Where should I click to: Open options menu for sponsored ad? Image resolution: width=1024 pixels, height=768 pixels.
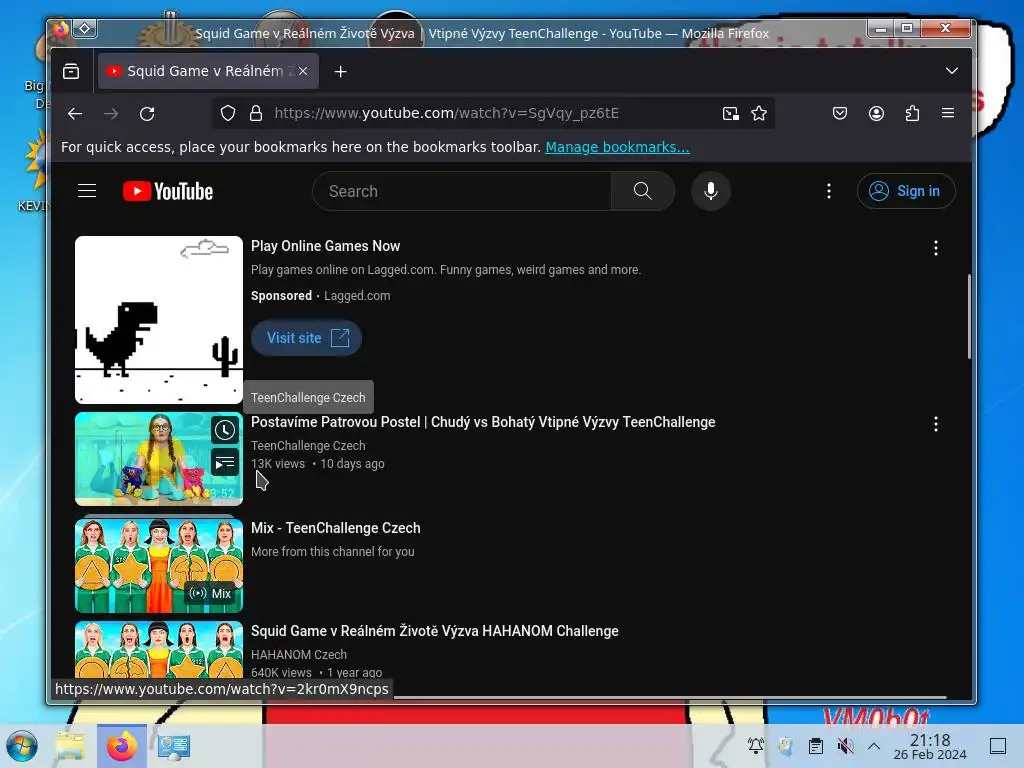(935, 248)
